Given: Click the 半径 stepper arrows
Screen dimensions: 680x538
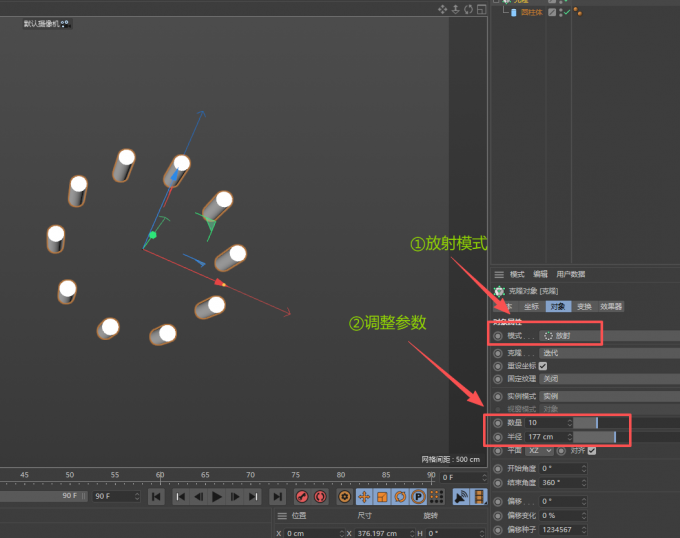Looking at the screenshot, I should pos(570,437).
